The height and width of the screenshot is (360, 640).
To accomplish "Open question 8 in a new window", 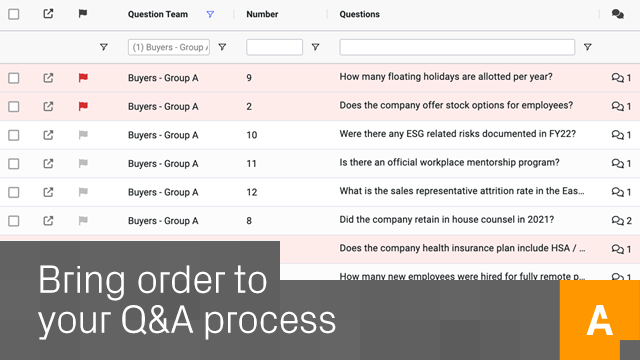I will (x=48, y=220).
